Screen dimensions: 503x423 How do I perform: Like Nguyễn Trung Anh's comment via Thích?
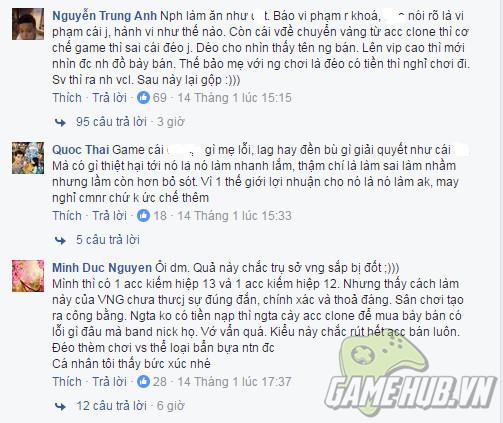click(67, 98)
